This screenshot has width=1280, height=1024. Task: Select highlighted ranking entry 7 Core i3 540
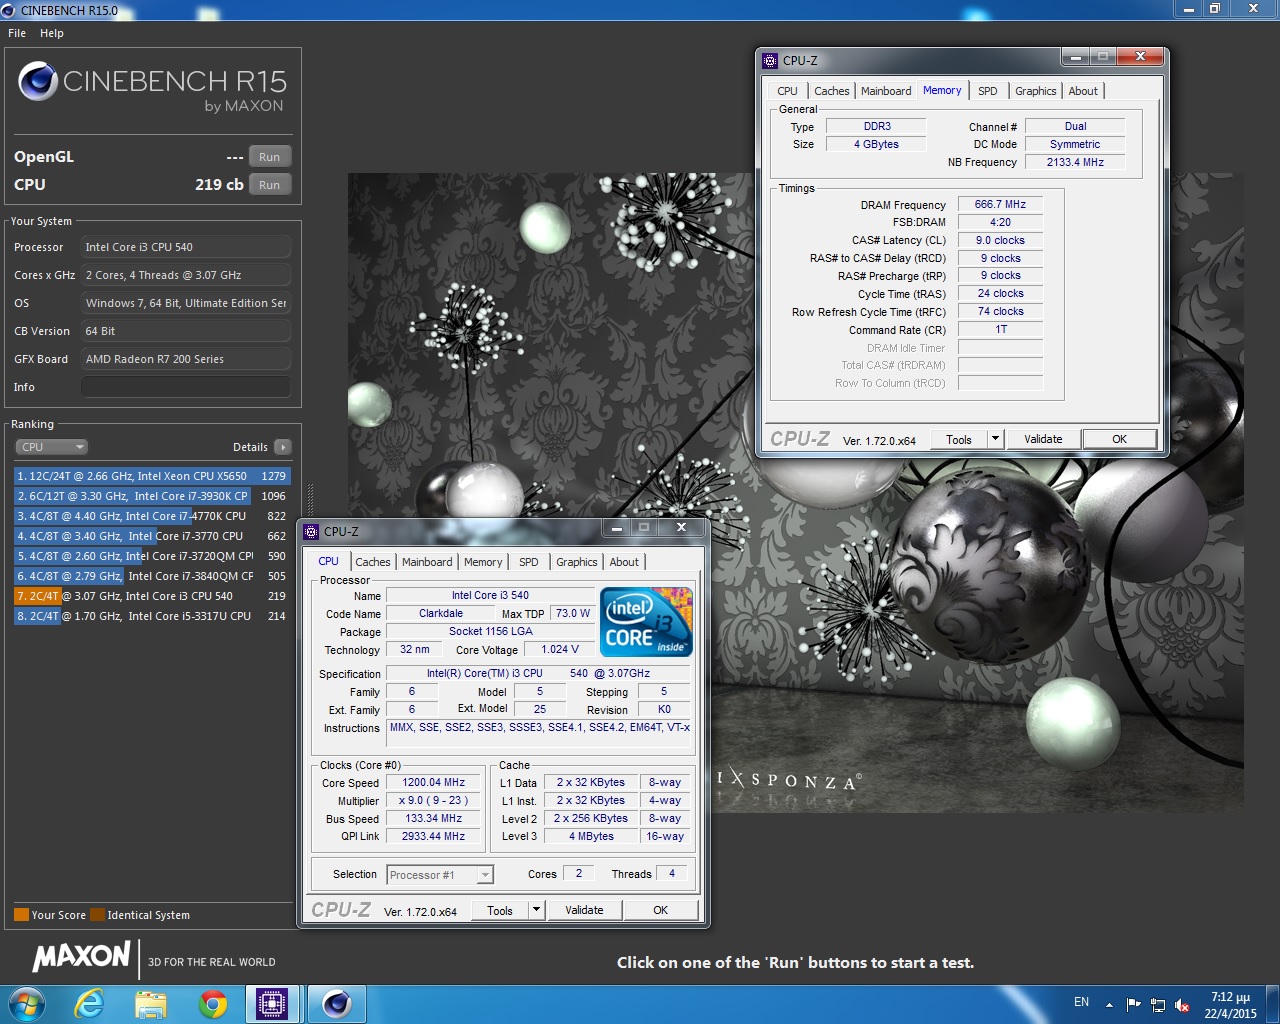(151, 596)
